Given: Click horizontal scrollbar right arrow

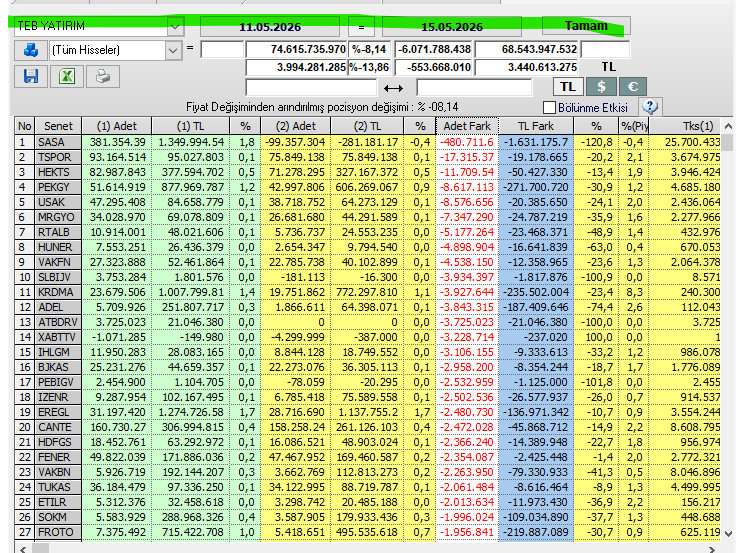Looking at the screenshot, I should click(x=712, y=549).
